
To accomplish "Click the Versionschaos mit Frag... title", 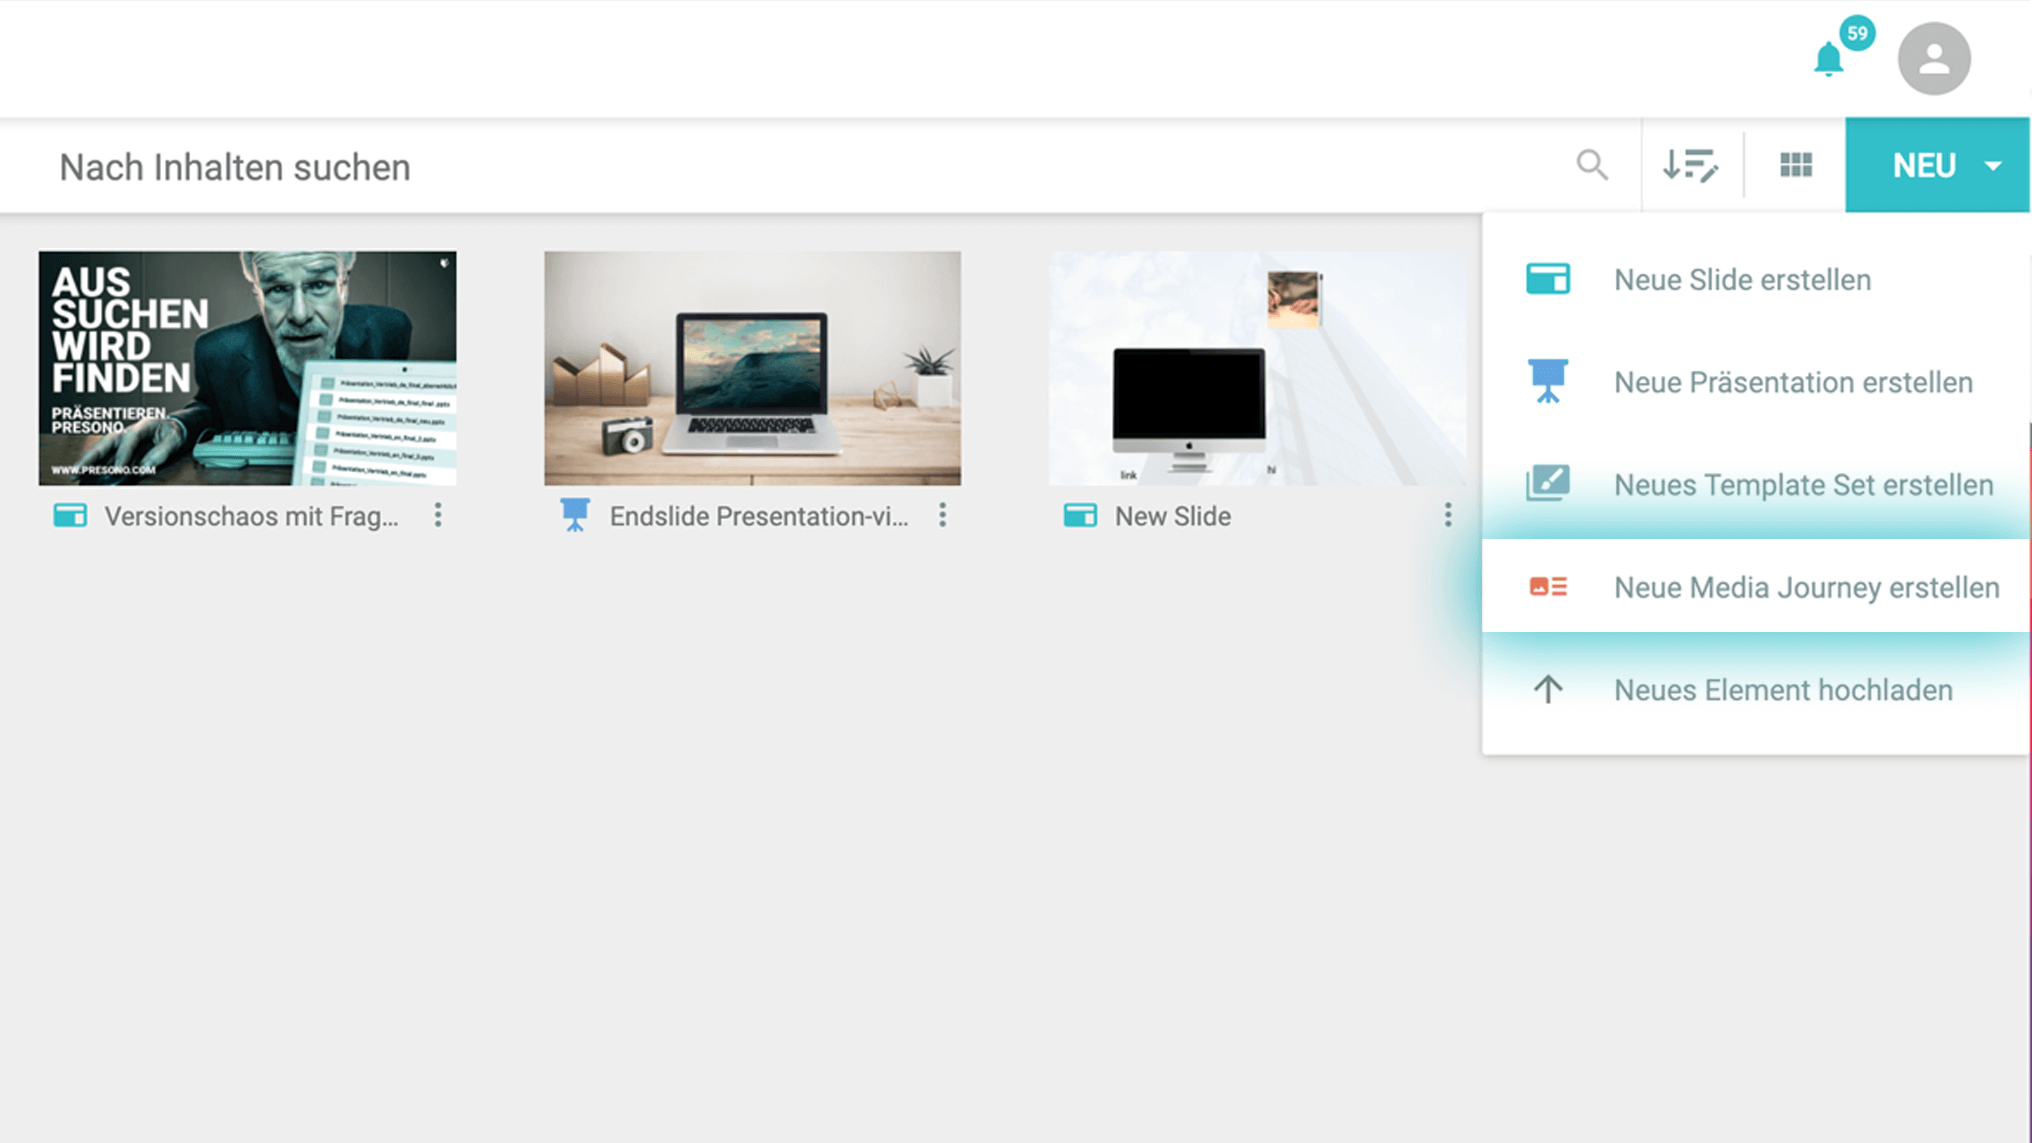I will (x=252, y=516).
